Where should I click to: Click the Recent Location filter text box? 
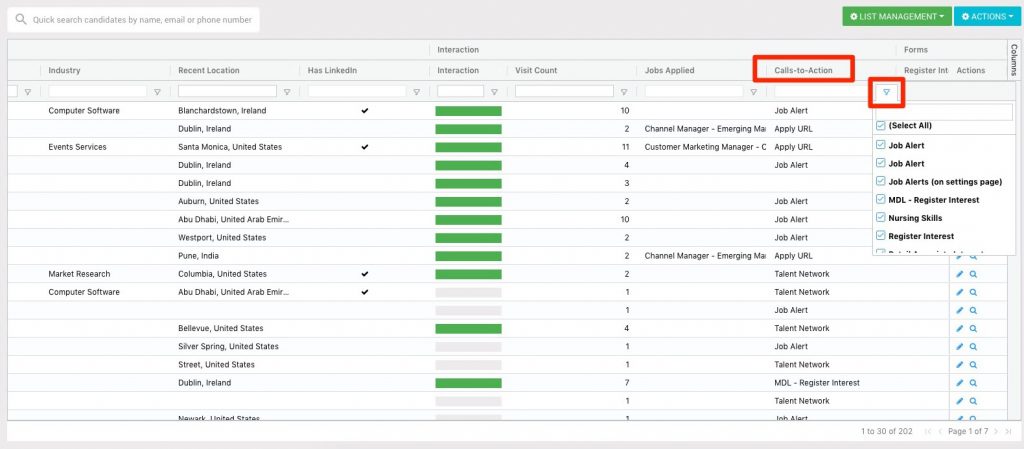click(x=227, y=92)
